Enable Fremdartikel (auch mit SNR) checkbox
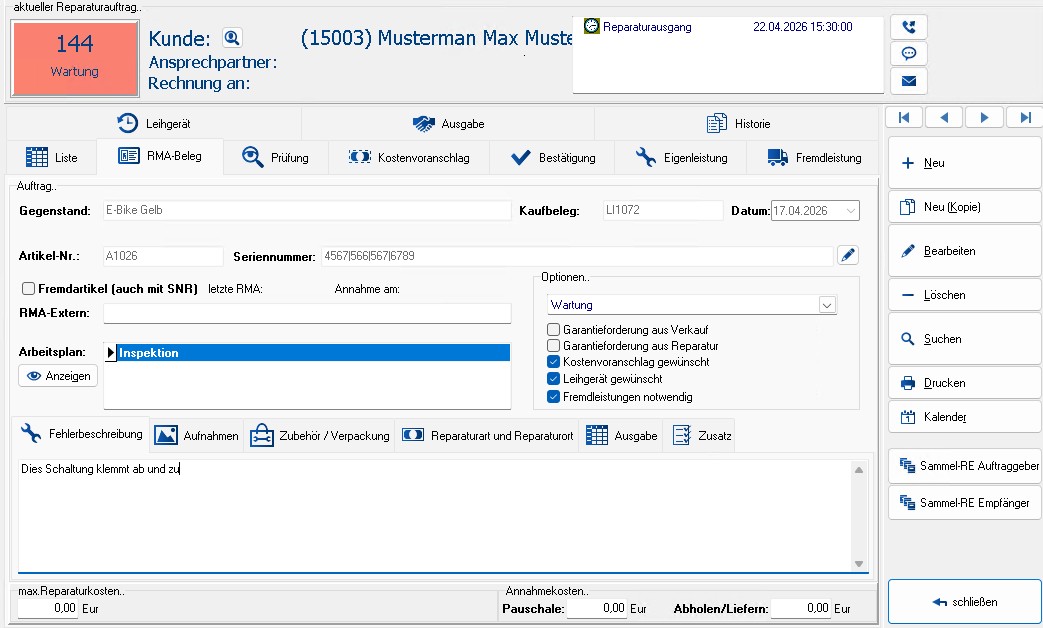The width and height of the screenshot is (1043, 628). [x=29, y=289]
